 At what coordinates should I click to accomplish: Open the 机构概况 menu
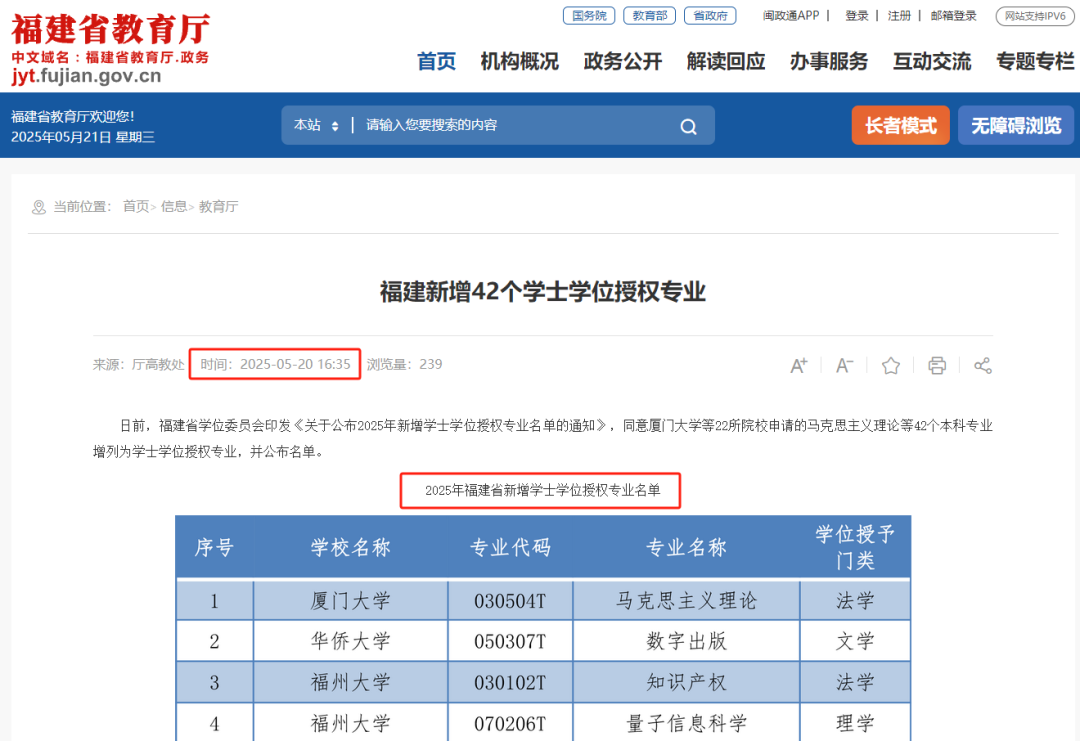click(519, 61)
